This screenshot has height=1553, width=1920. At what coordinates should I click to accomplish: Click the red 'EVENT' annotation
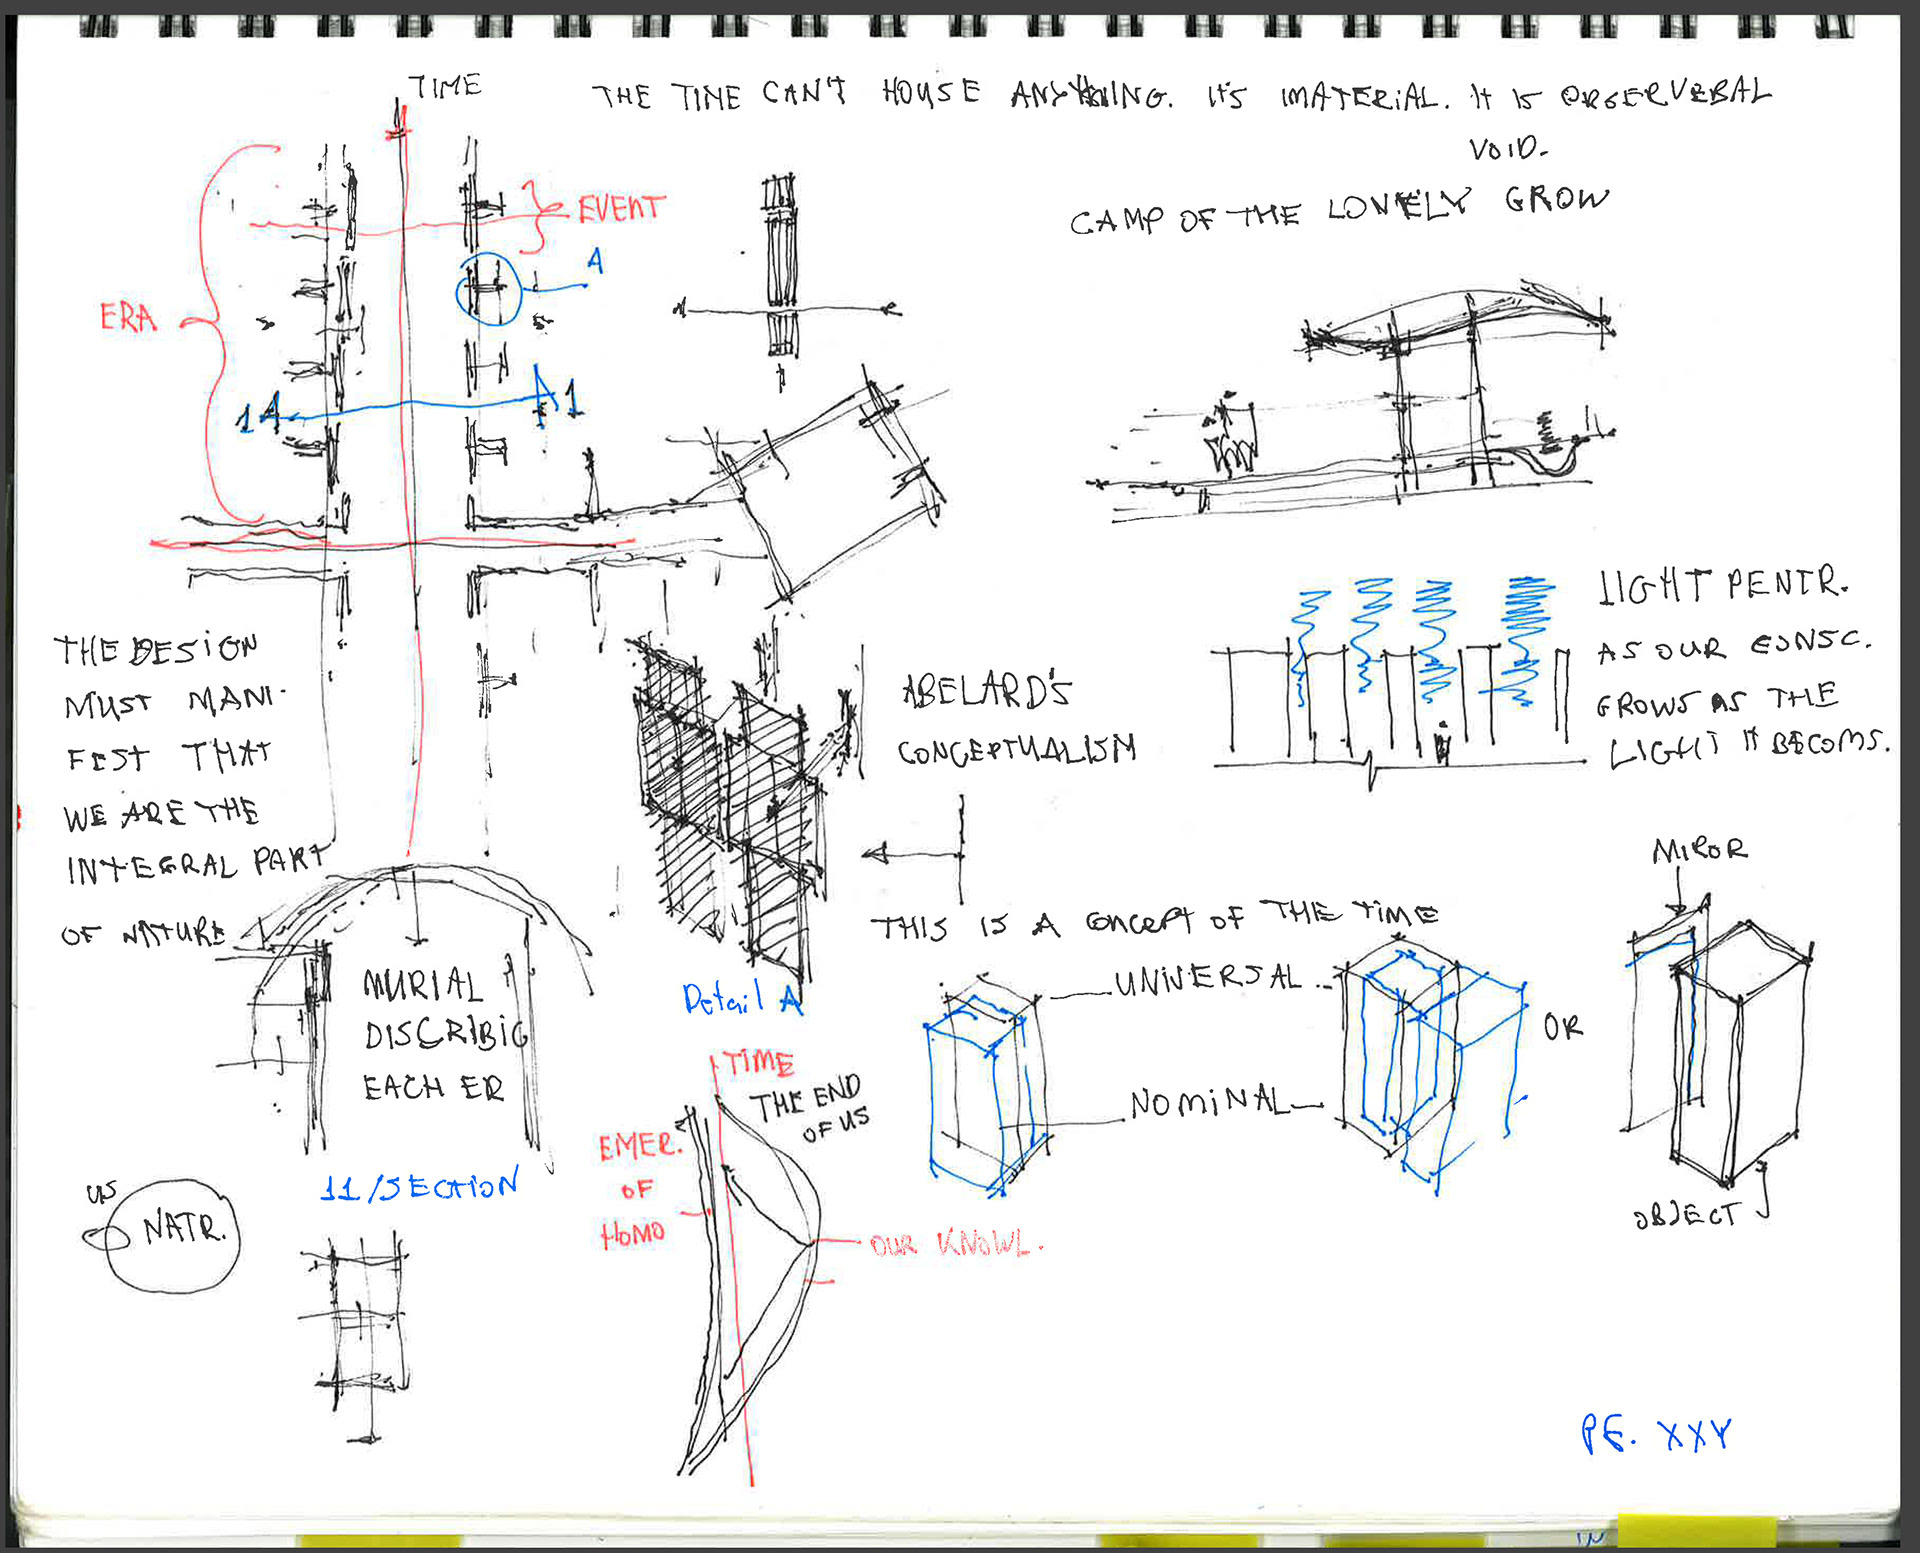[x=620, y=209]
